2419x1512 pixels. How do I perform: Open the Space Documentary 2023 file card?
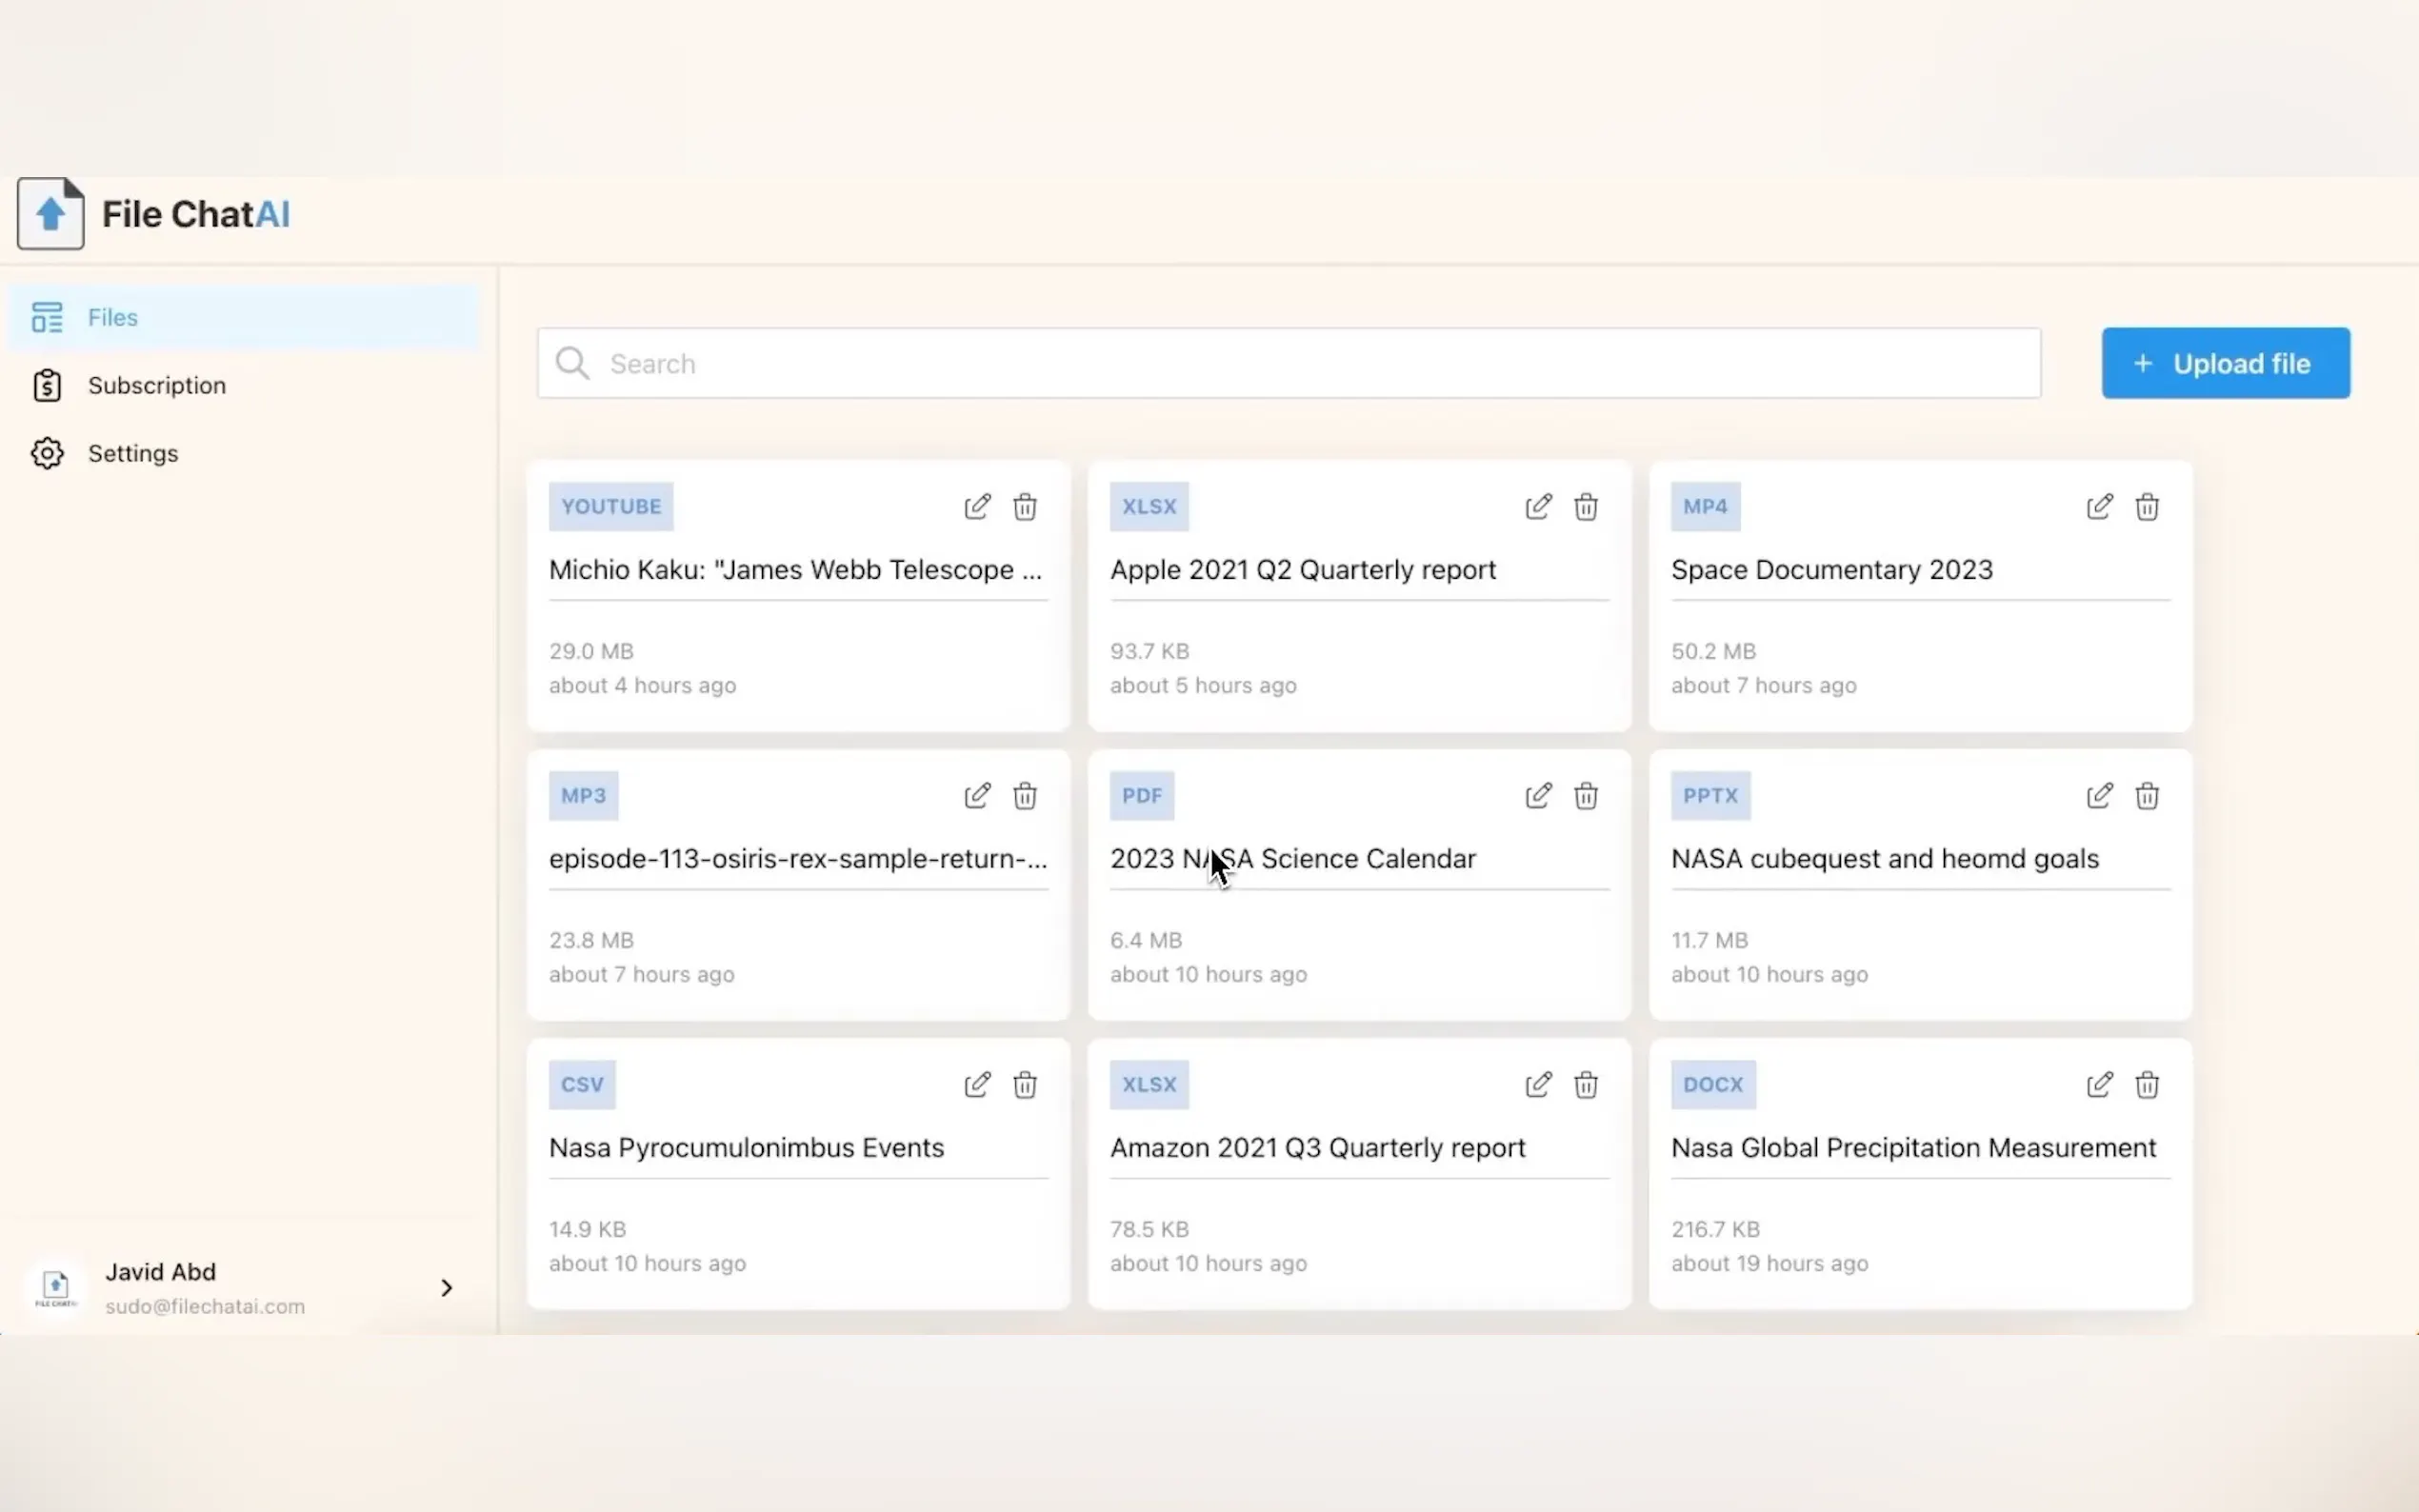(x=1830, y=570)
